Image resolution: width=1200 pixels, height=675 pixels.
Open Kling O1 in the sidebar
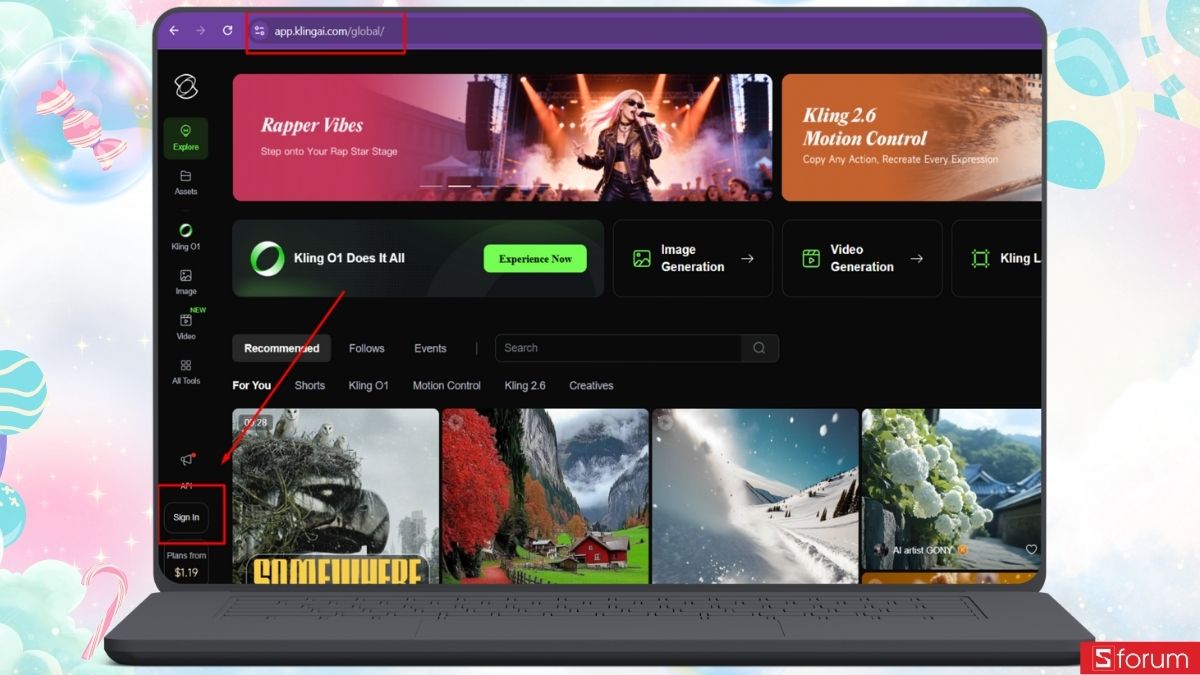186,237
